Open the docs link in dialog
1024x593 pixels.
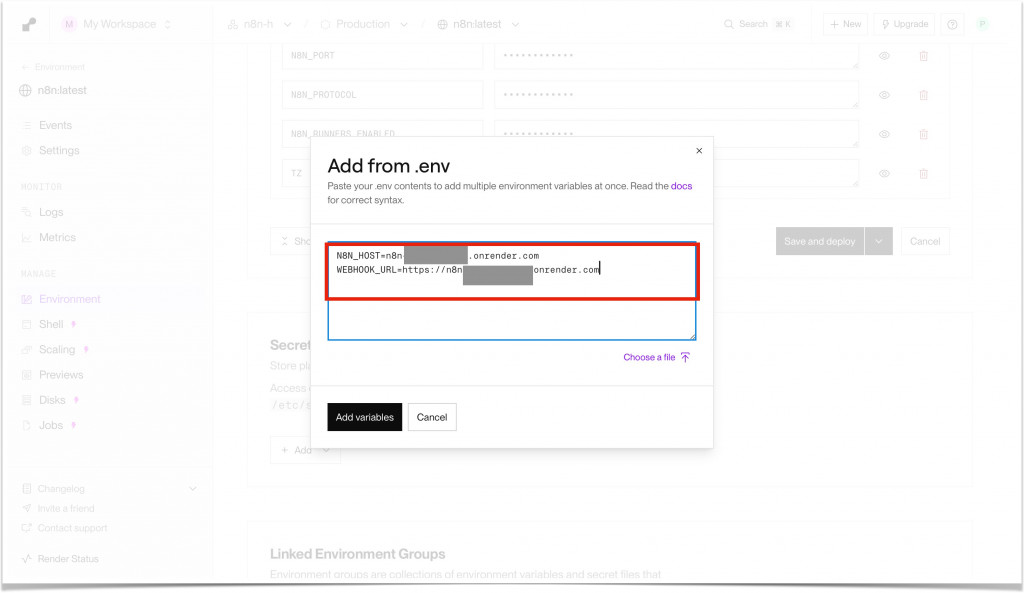coord(681,186)
